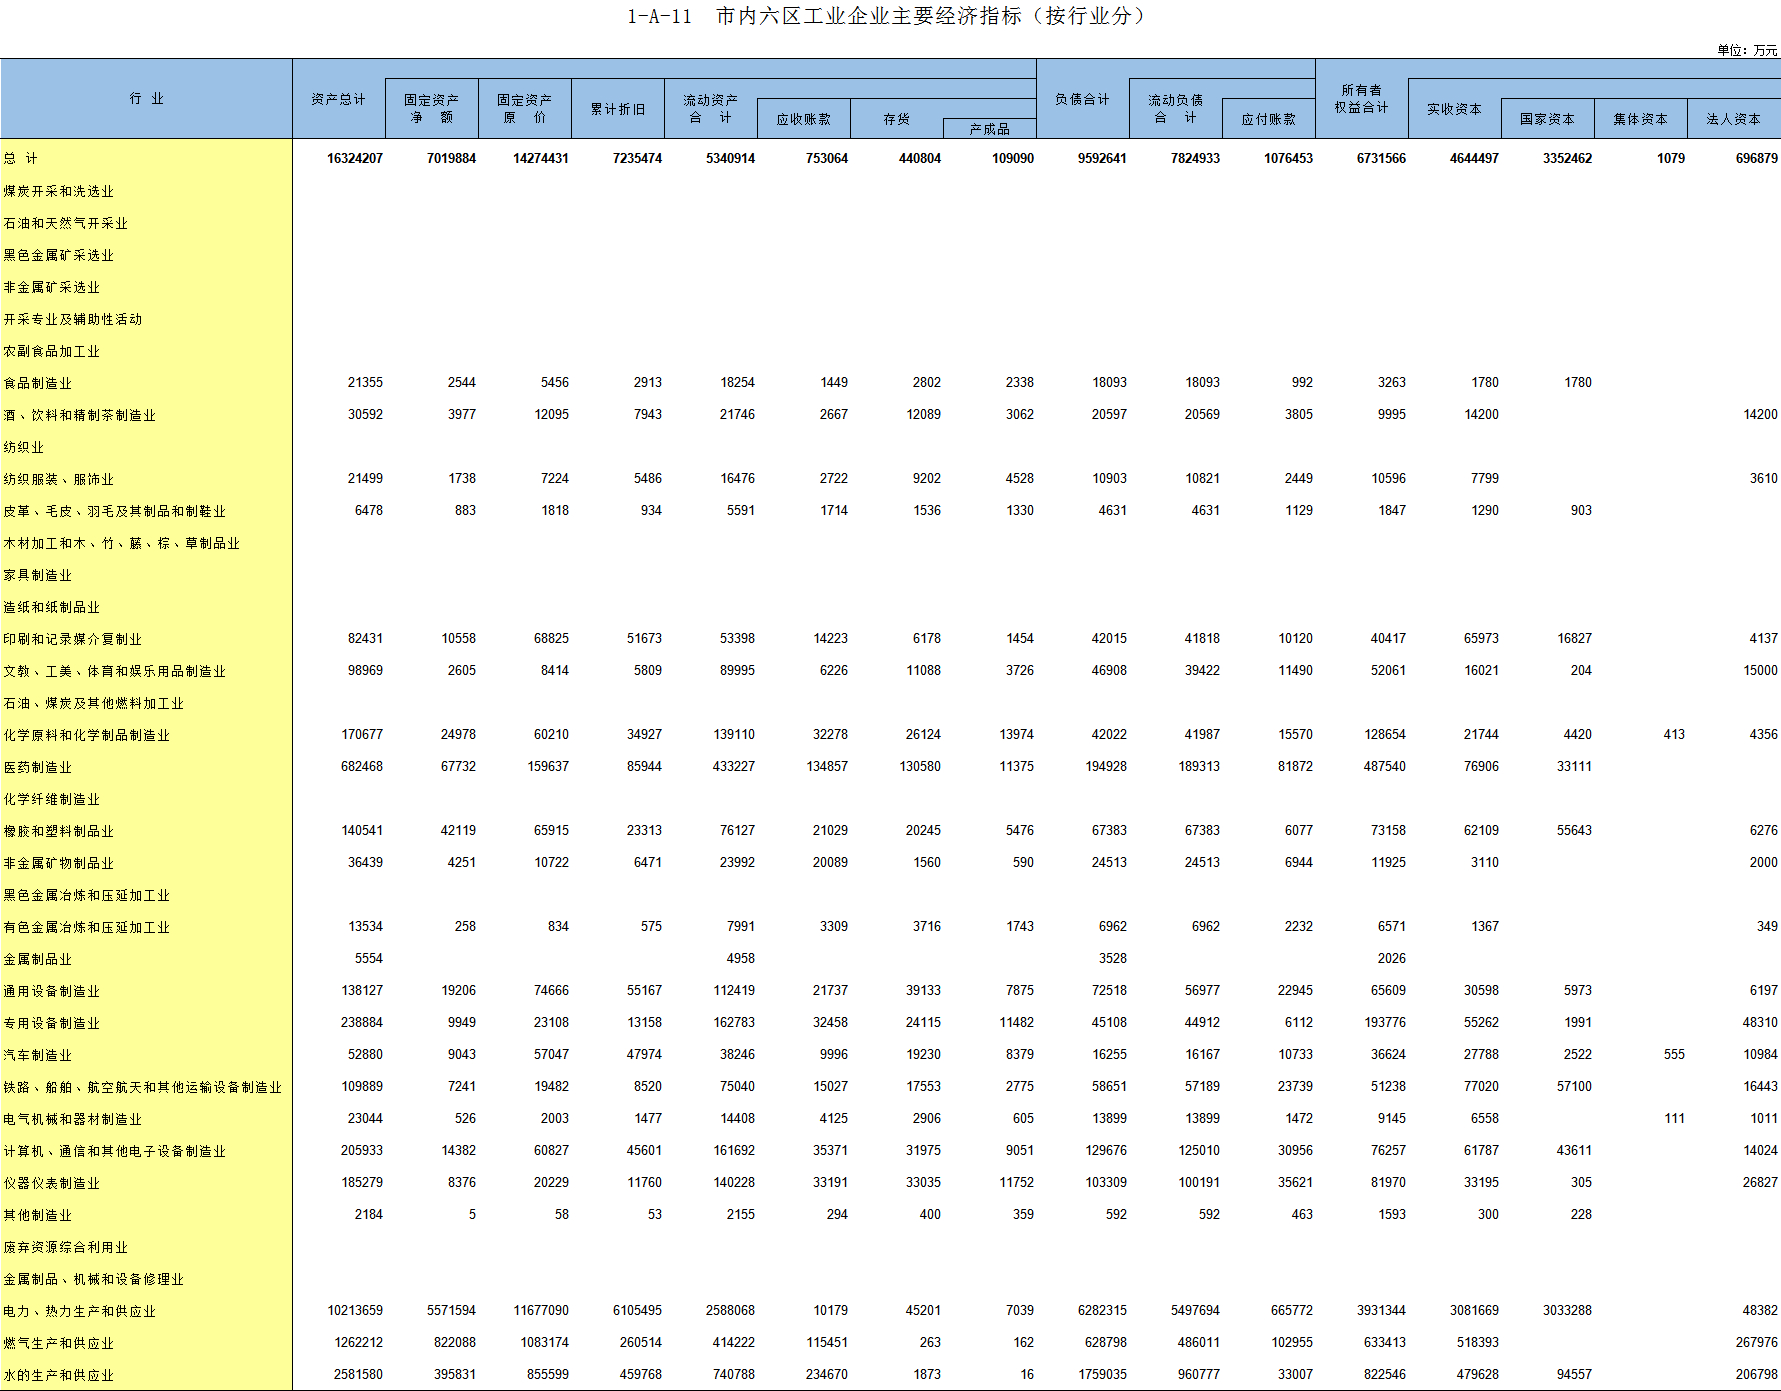The image size is (1781, 1391).
Task: Click the 电气机械和器材制造业 row label
Action: coord(72,1119)
